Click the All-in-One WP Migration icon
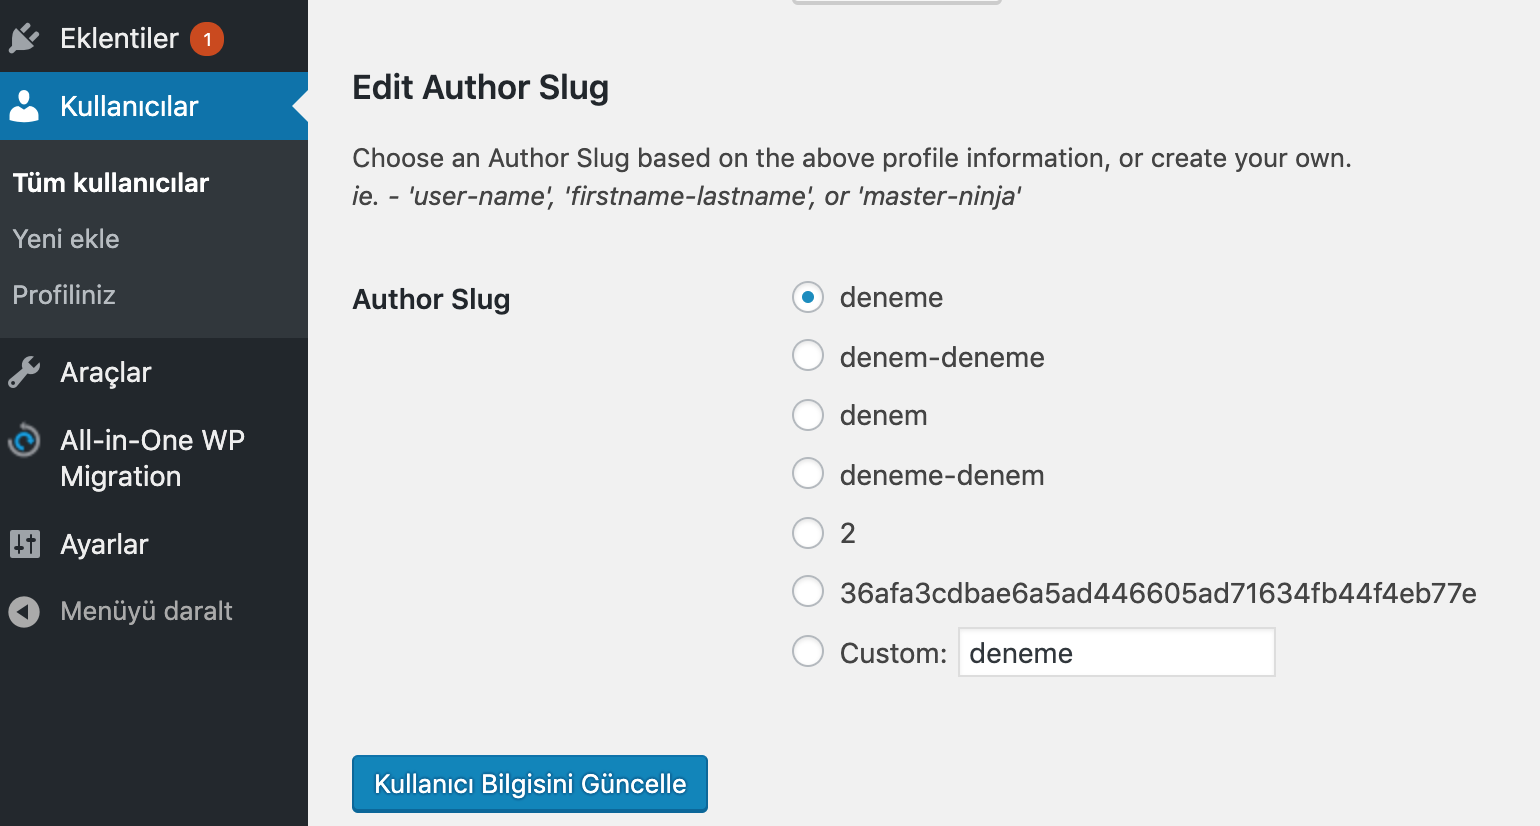The width and height of the screenshot is (1540, 826). pyautogui.click(x=24, y=440)
